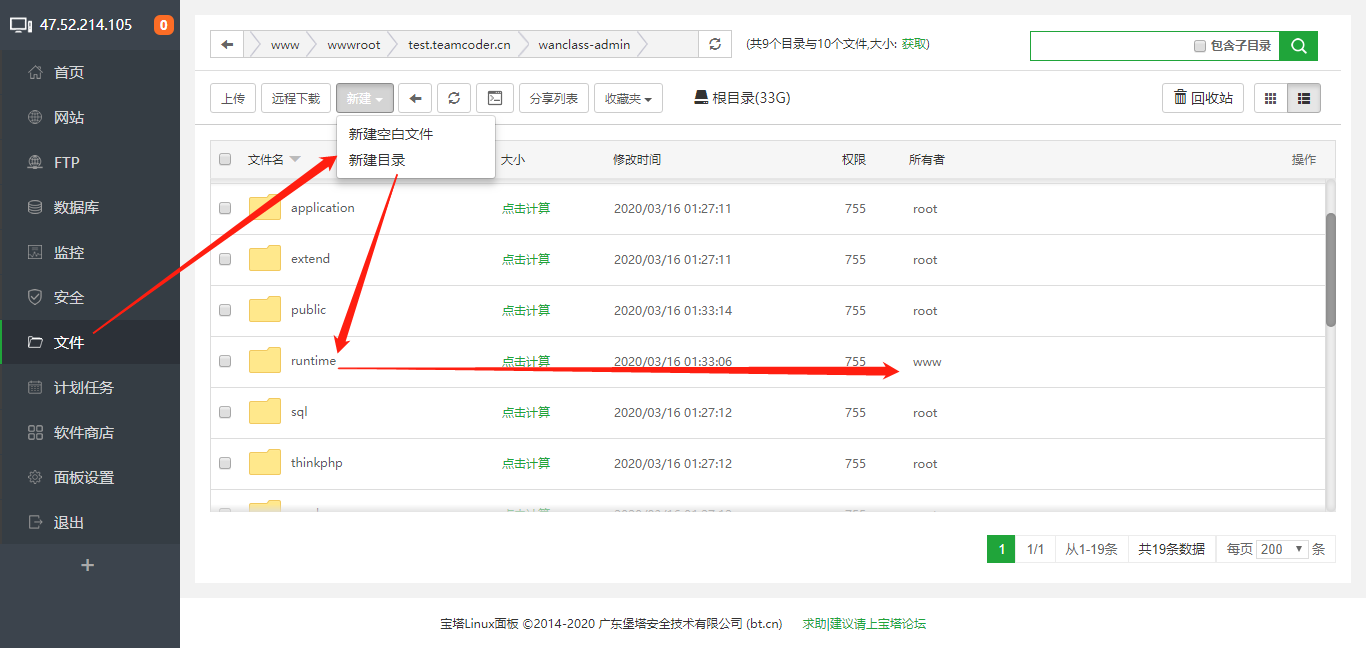Open the 新建 dropdown menu
Viewport: 1366px width, 648px height.
pos(364,97)
